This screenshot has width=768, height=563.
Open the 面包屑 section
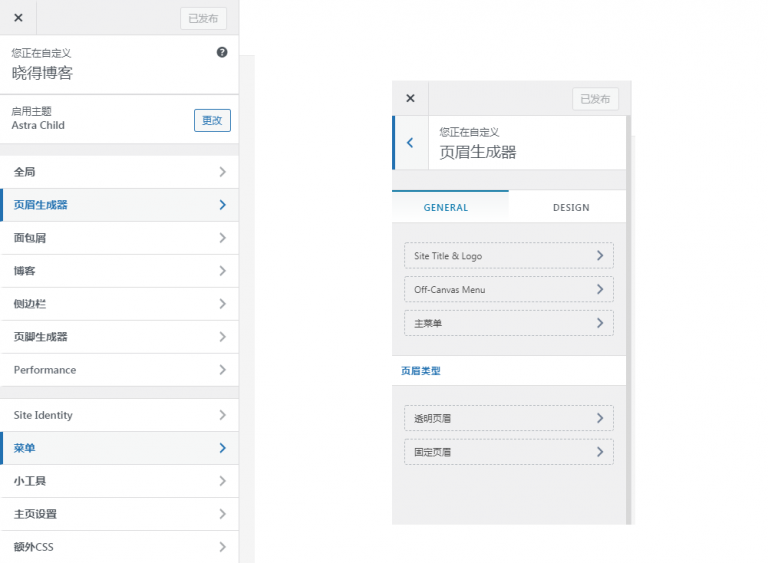(x=119, y=238)
